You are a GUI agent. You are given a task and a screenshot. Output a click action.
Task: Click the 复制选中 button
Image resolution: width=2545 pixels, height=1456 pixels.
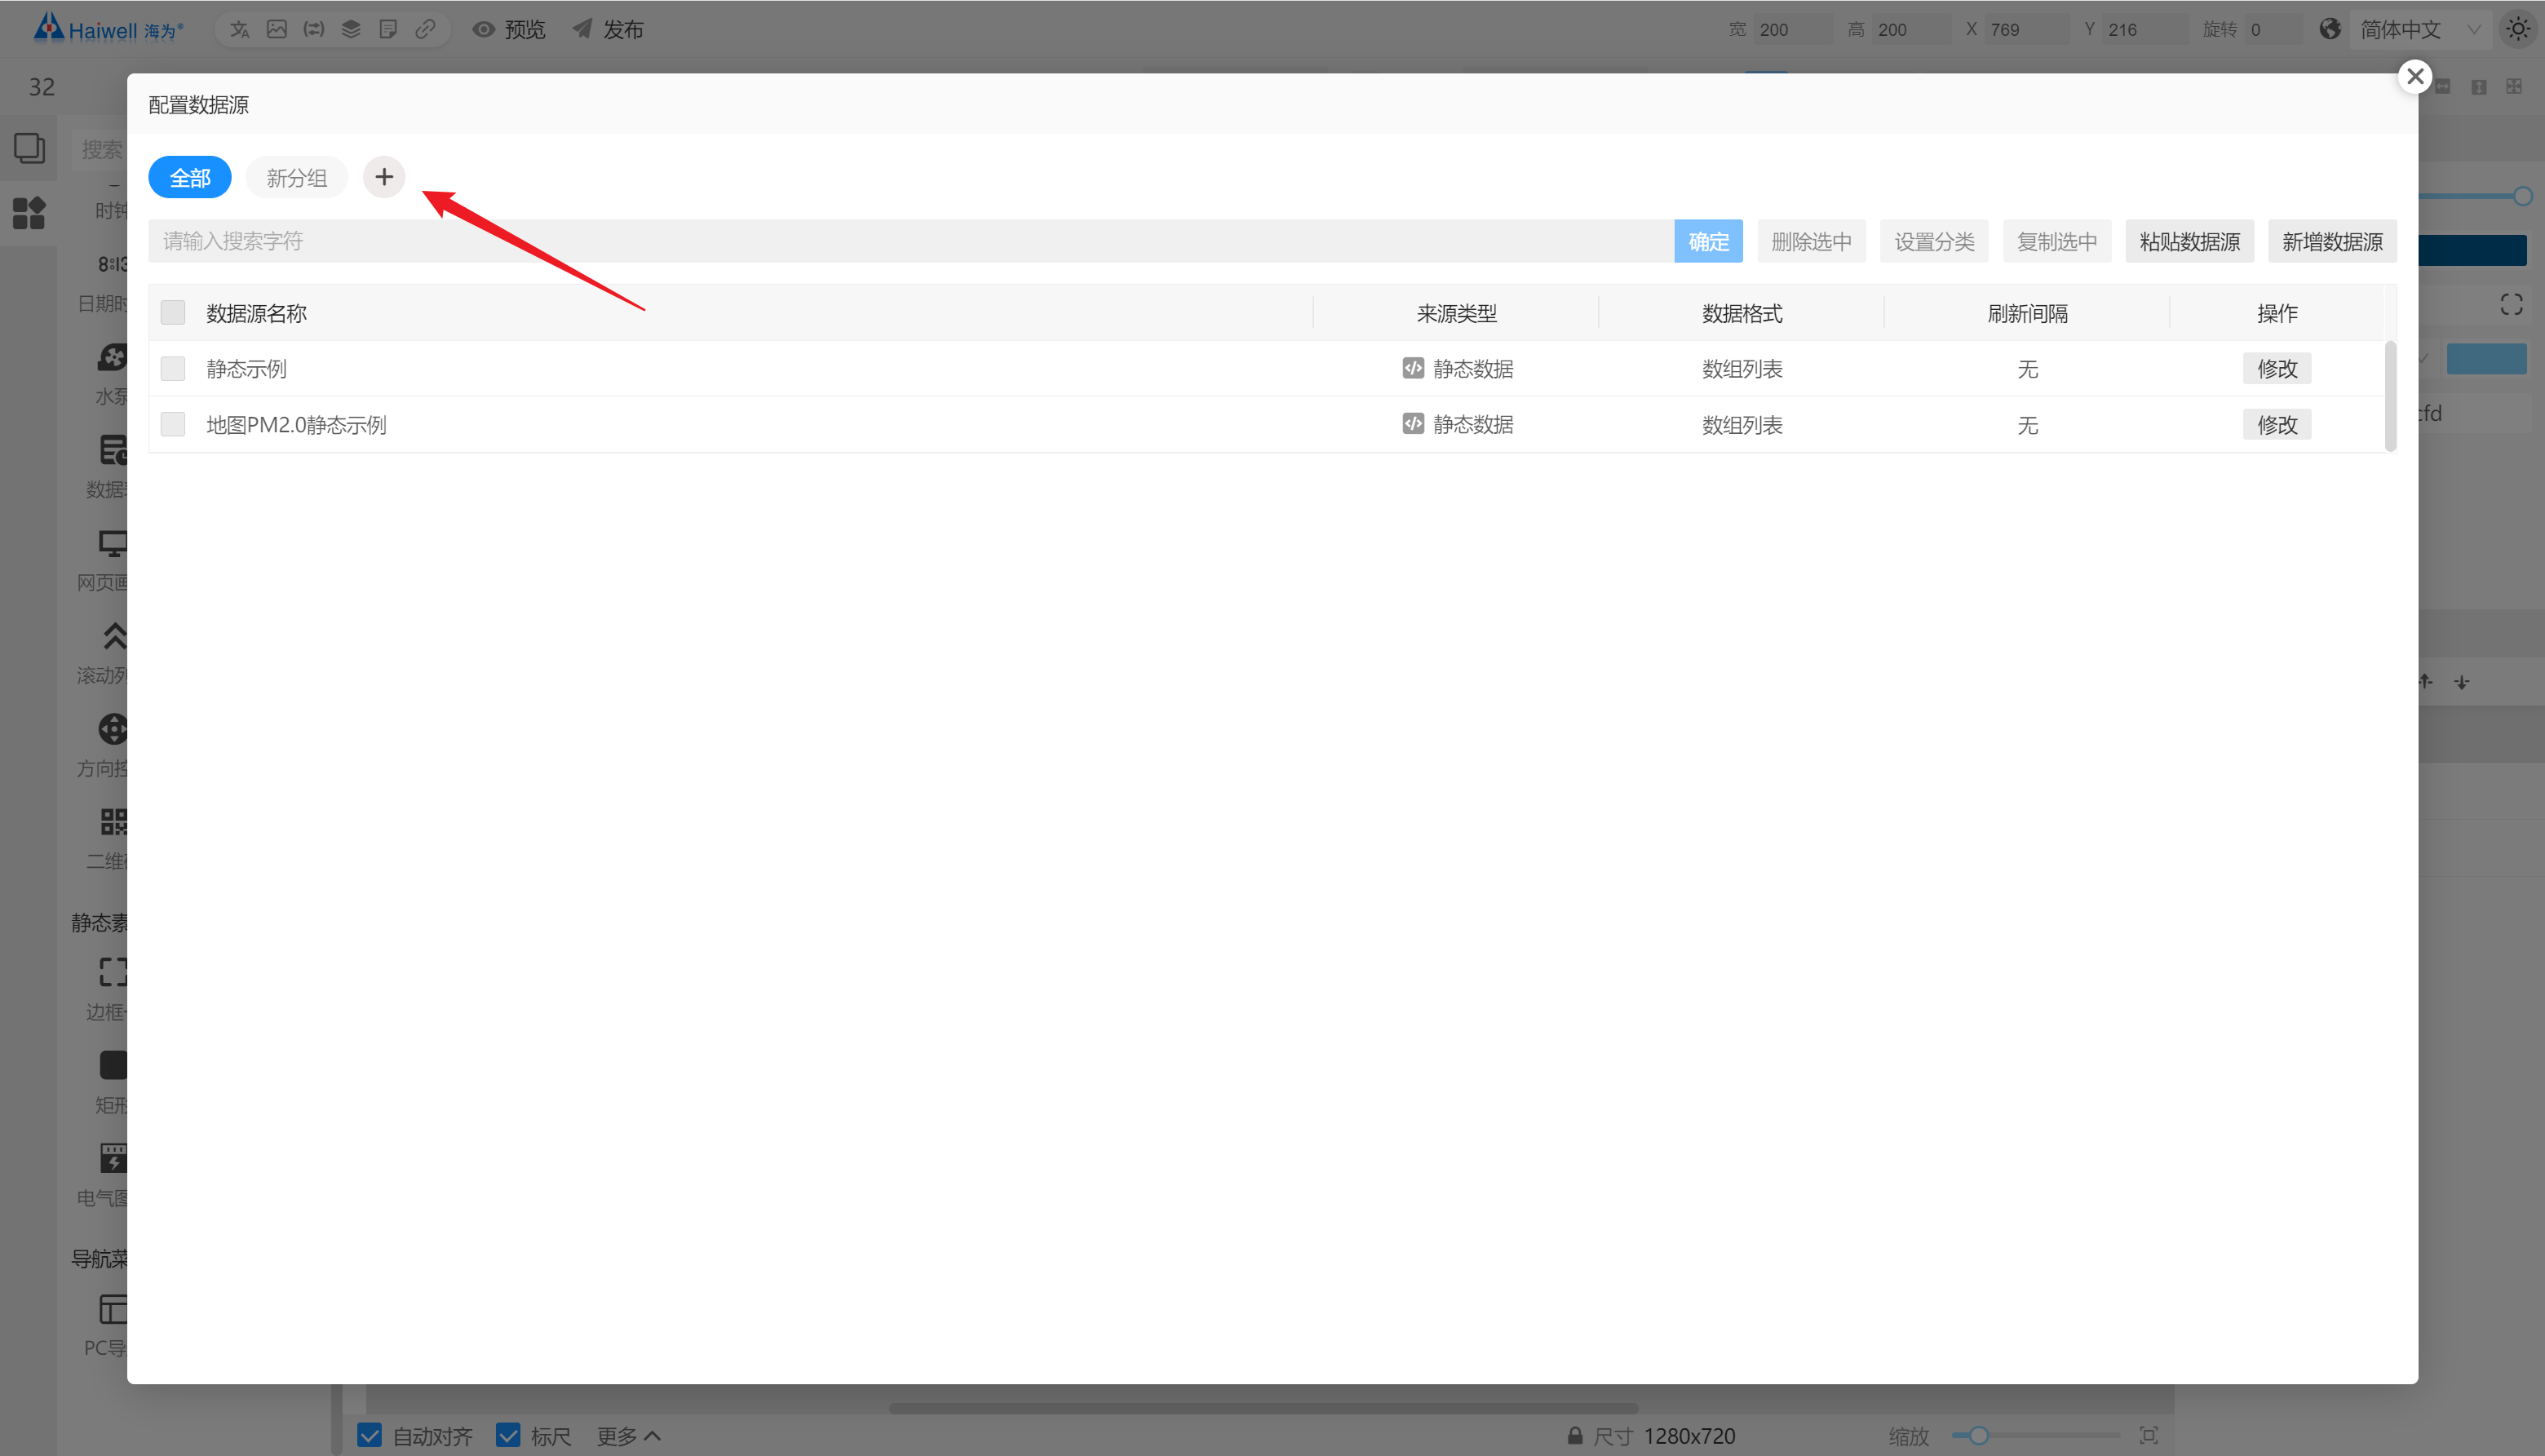[2057, 241]
